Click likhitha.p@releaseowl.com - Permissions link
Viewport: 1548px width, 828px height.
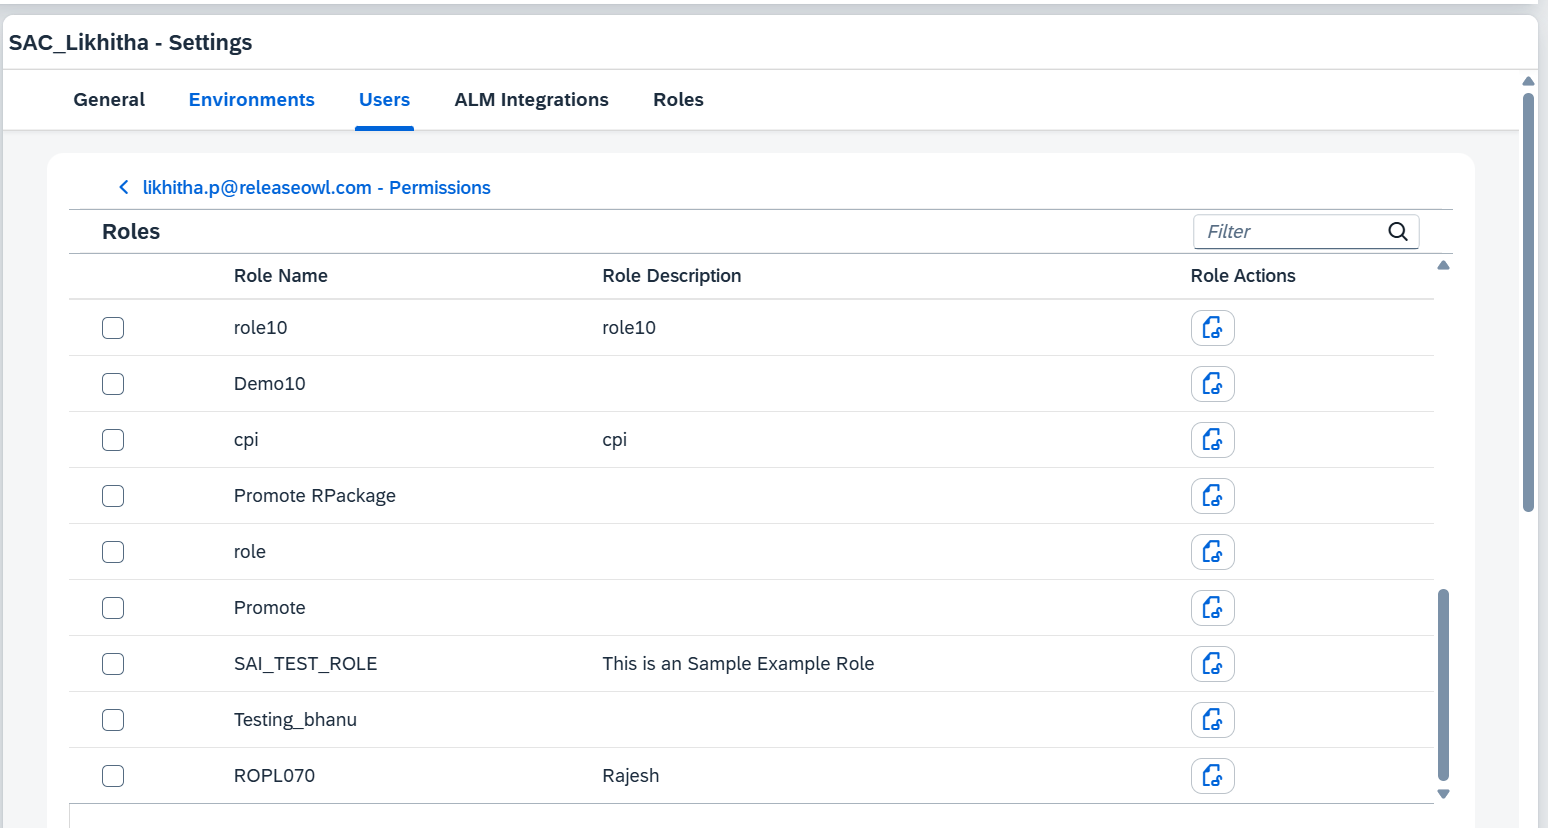point(316,188)
